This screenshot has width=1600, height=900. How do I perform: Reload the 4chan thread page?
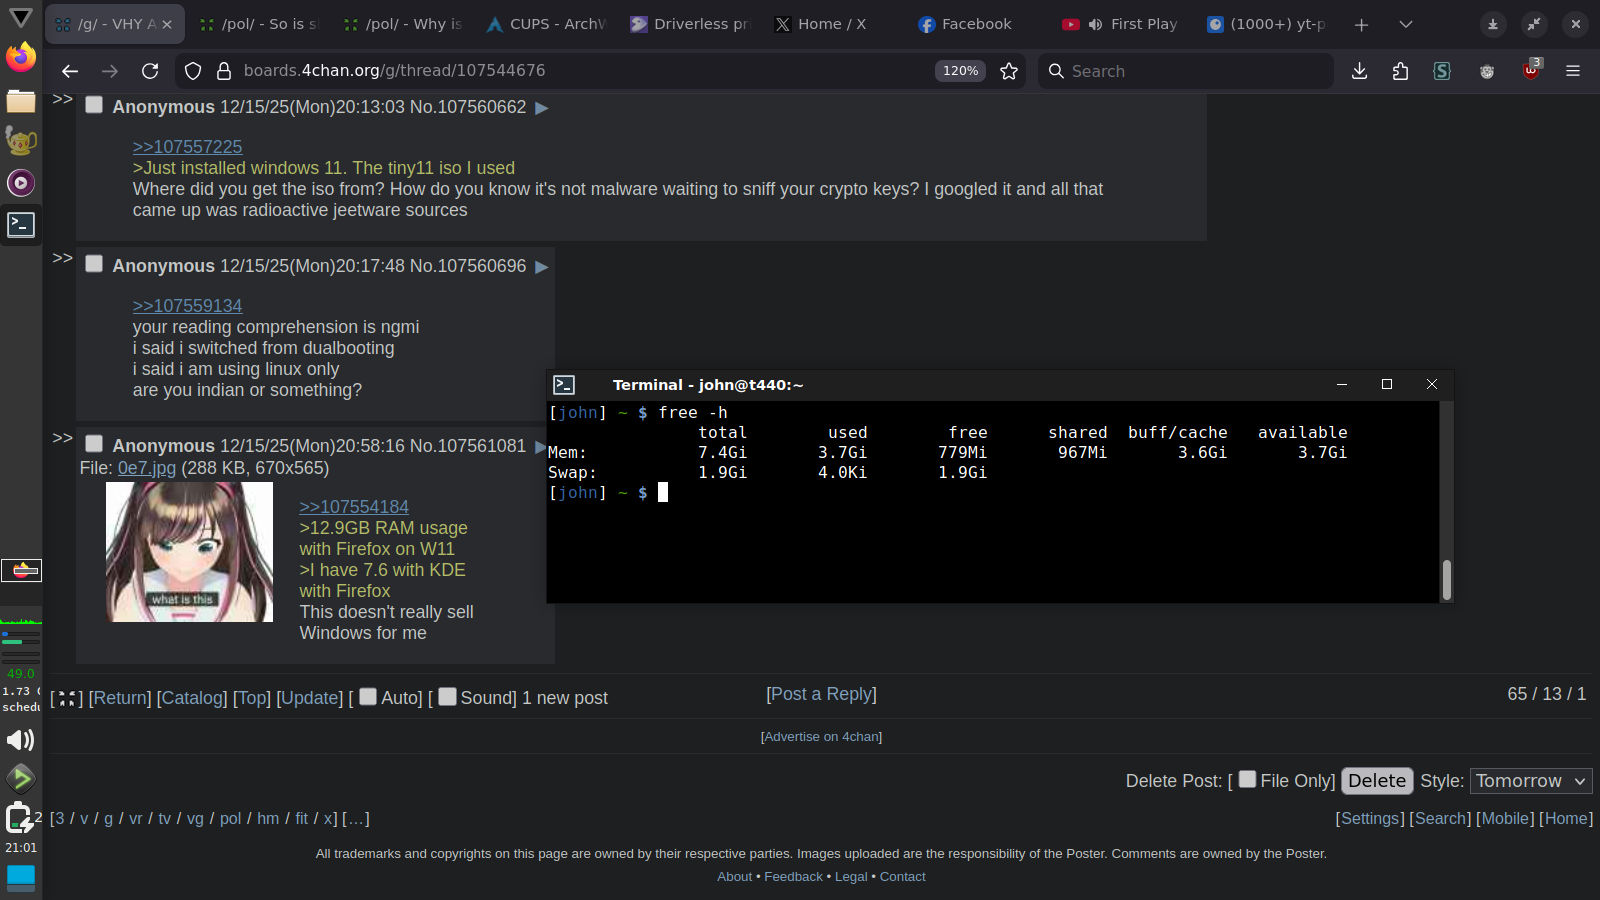[150, 71]
